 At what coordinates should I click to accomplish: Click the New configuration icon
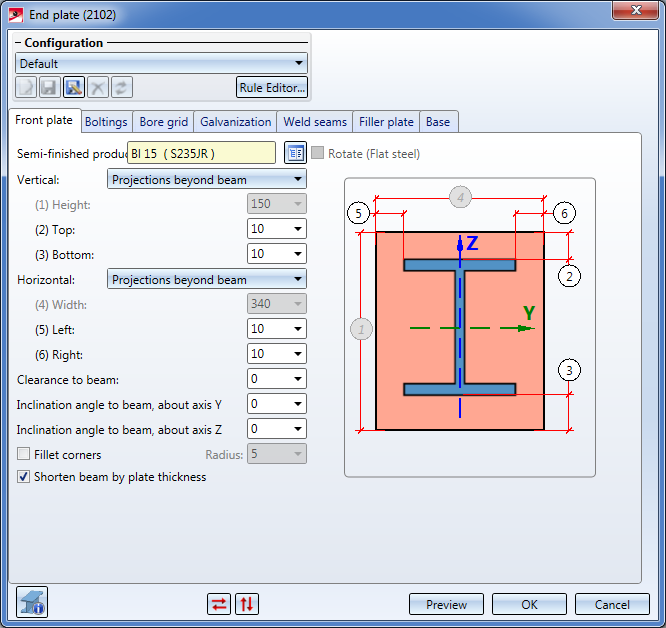[26, 87]
